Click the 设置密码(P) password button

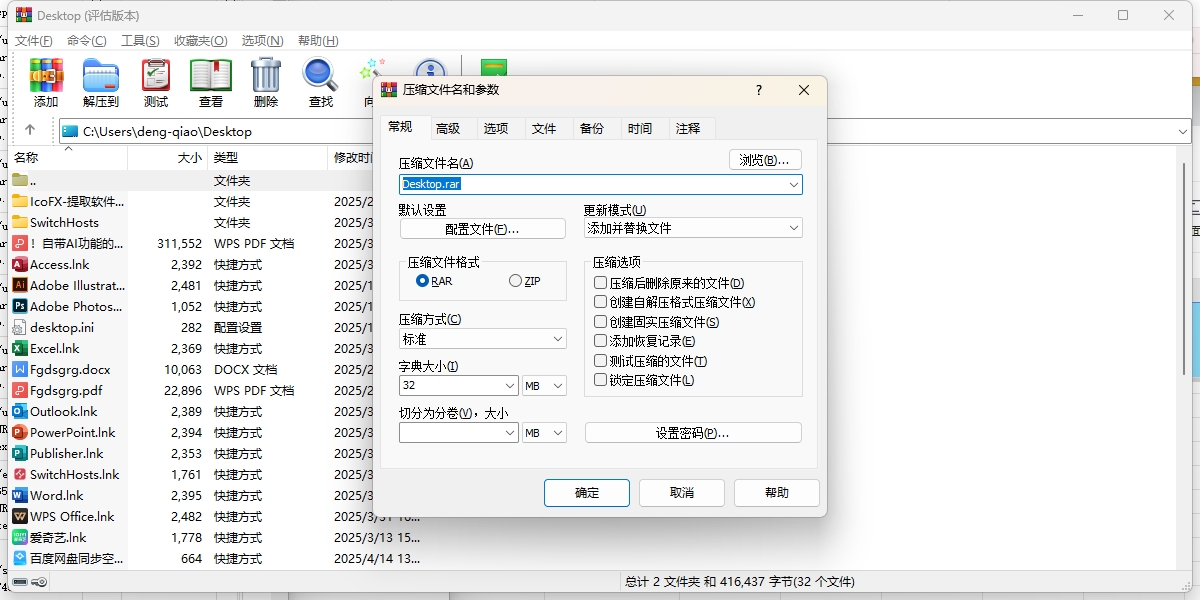(x=693, y=432)
